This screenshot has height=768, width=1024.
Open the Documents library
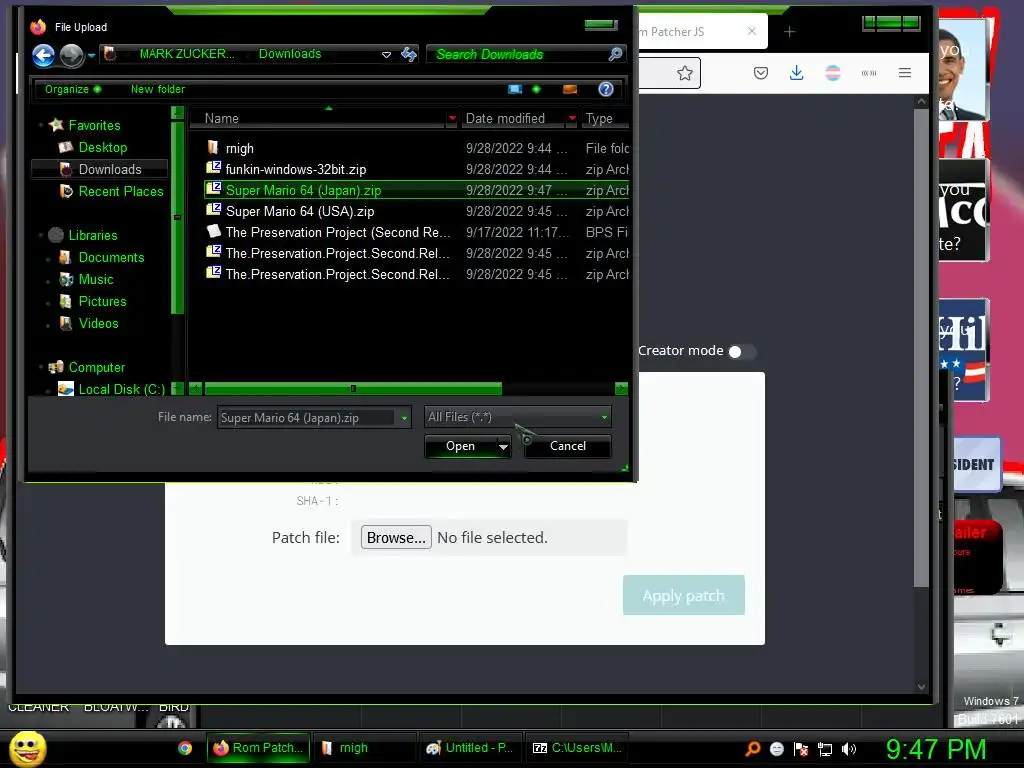111,257
